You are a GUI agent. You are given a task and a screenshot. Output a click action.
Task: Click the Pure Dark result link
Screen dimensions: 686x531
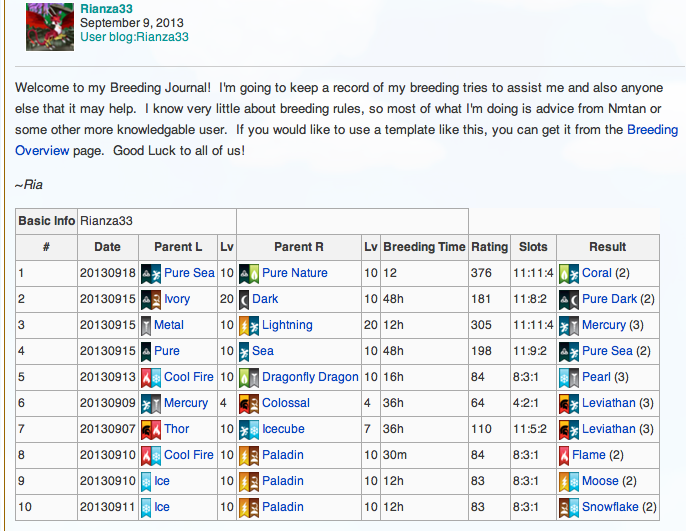[x=609, y=299]
